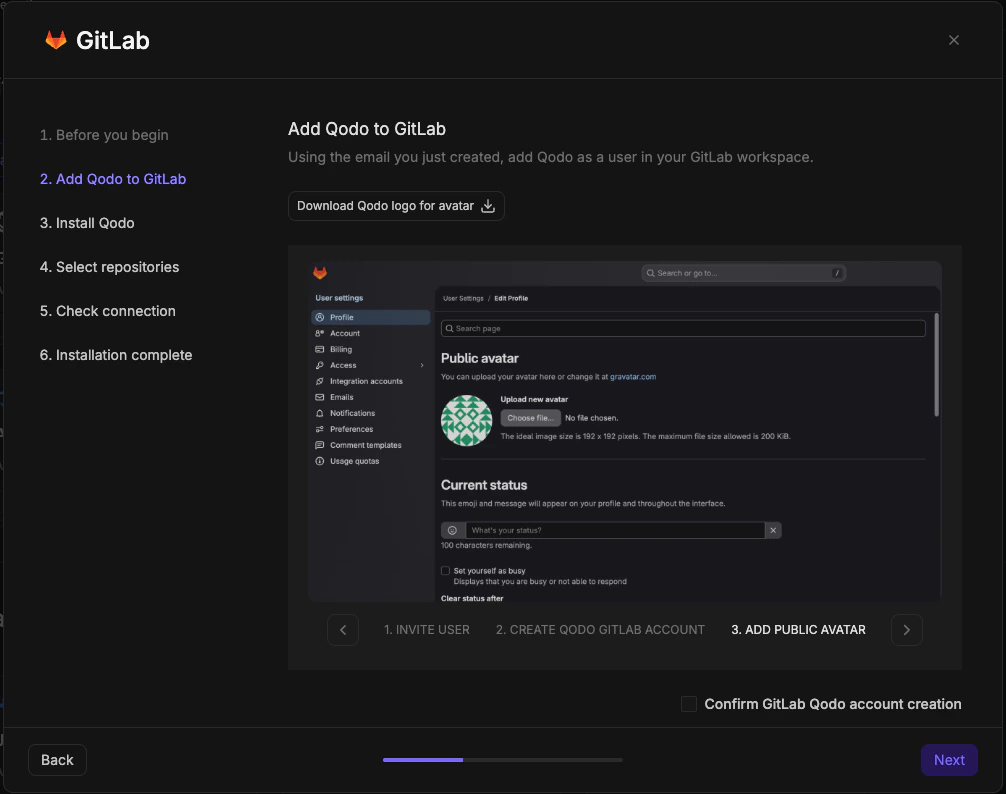Click User Settings breadcrumb in preview
Image resolution: width=1006 pixels, height=794 pixels.
463,298
